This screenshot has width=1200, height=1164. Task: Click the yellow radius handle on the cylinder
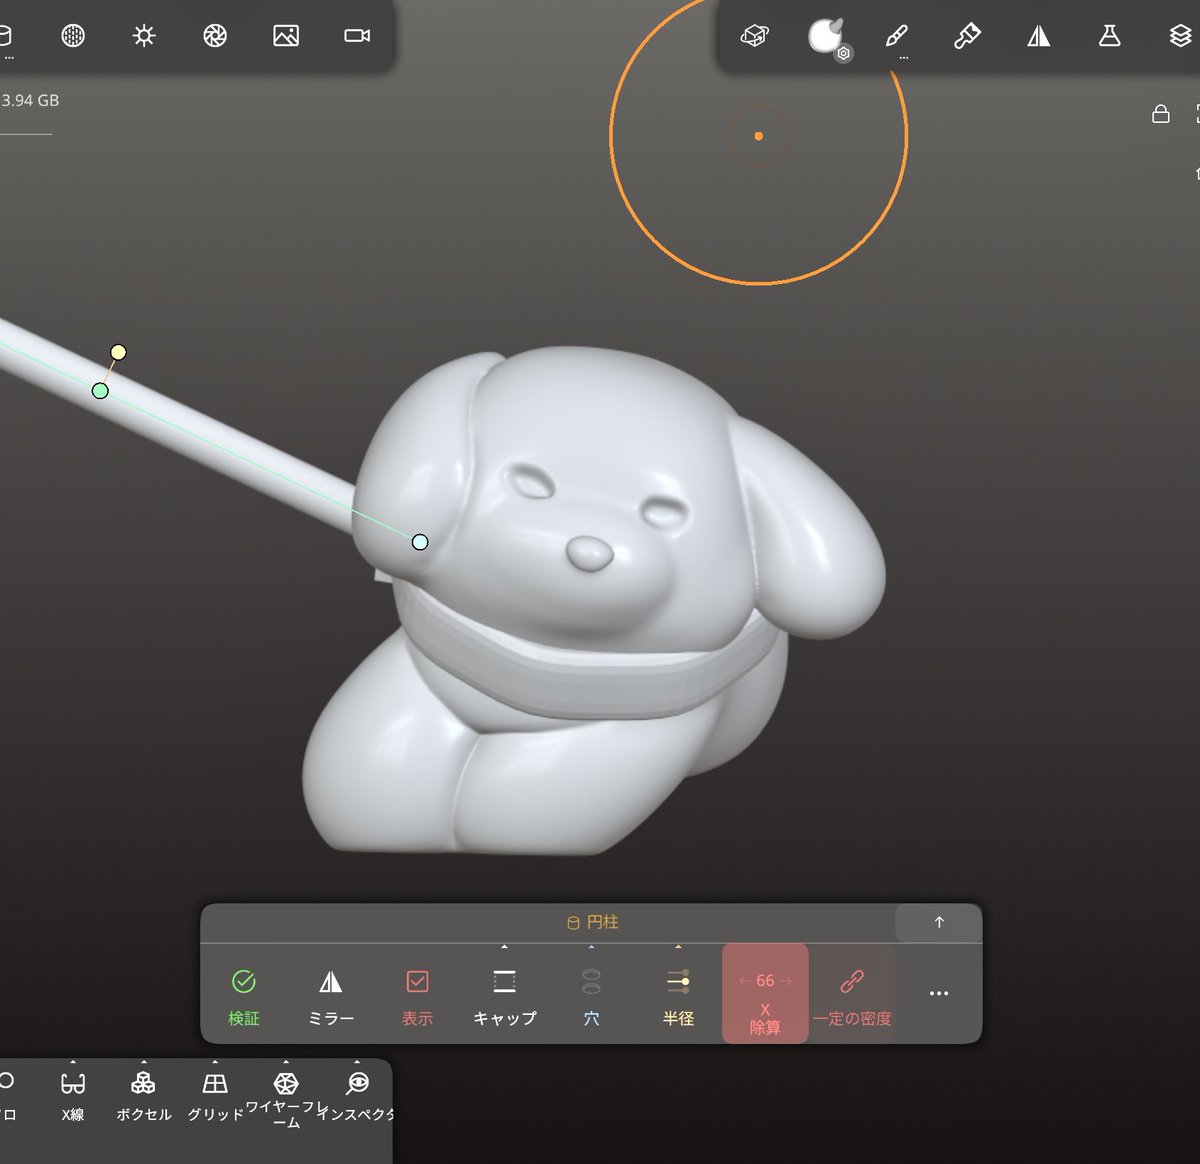click(118, 352)
